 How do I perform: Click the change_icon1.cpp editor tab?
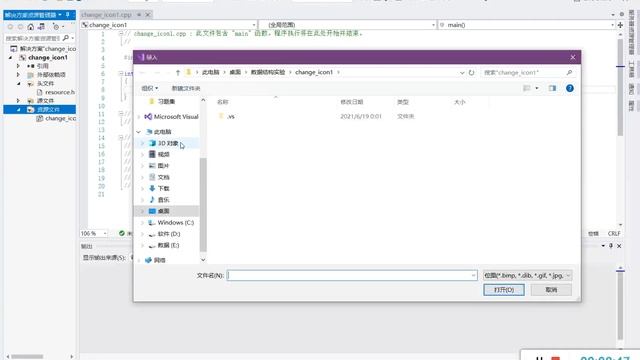coord(107,15)
